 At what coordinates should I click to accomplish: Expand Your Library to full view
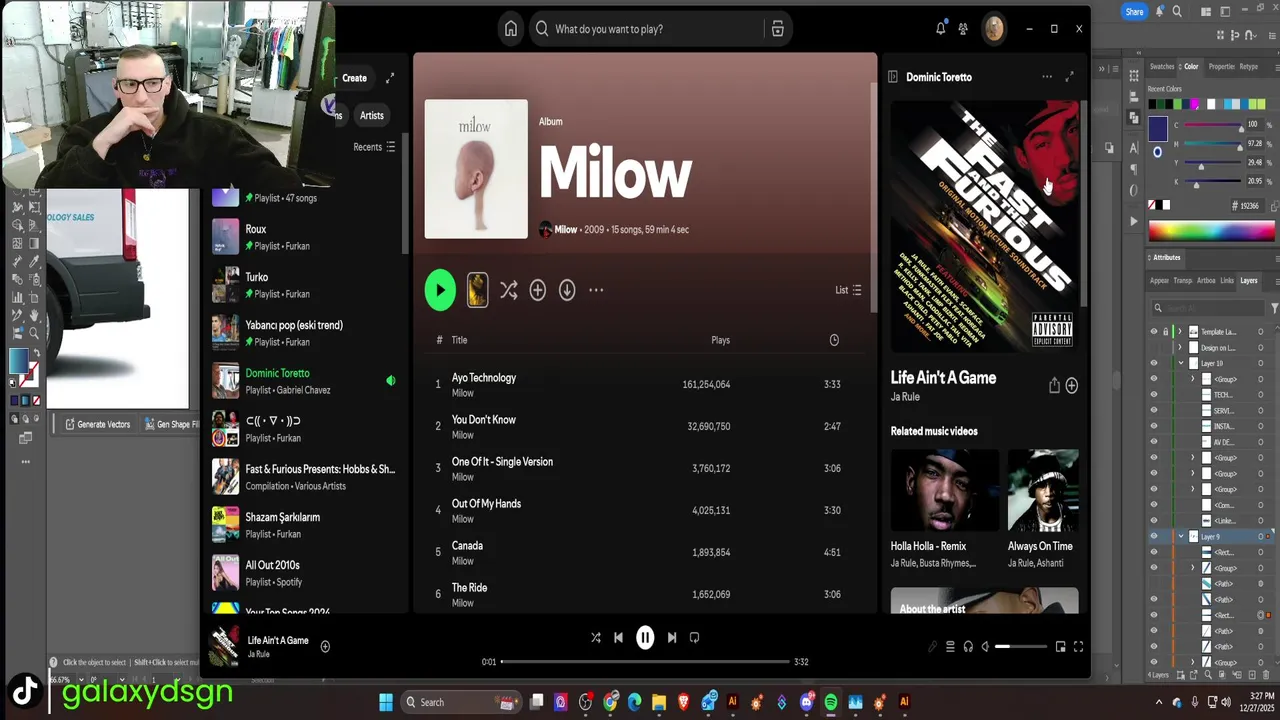click(x=390, y=78)
